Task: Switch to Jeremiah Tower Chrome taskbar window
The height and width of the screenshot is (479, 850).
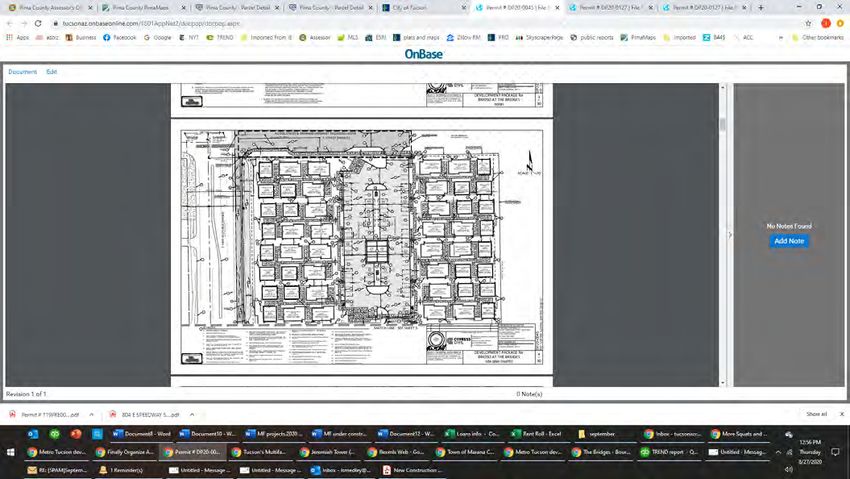Action: point(329,452)
